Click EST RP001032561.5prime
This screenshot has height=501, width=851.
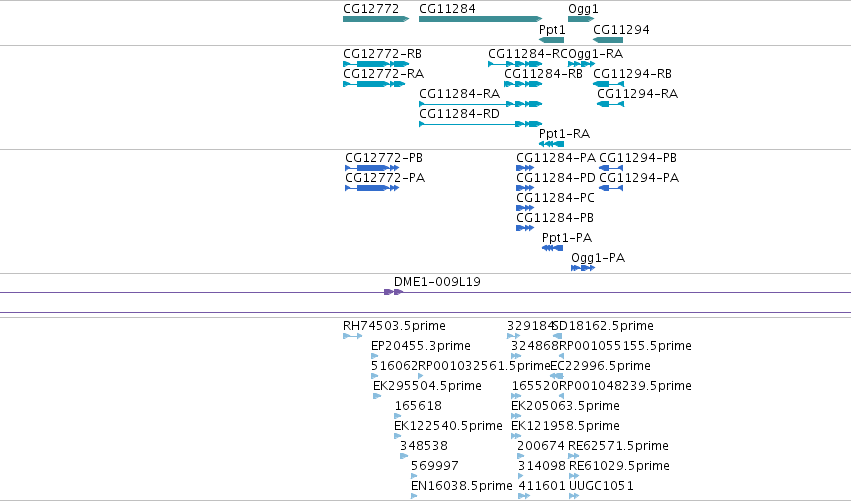pyautogui.click(x=485, y=366)
